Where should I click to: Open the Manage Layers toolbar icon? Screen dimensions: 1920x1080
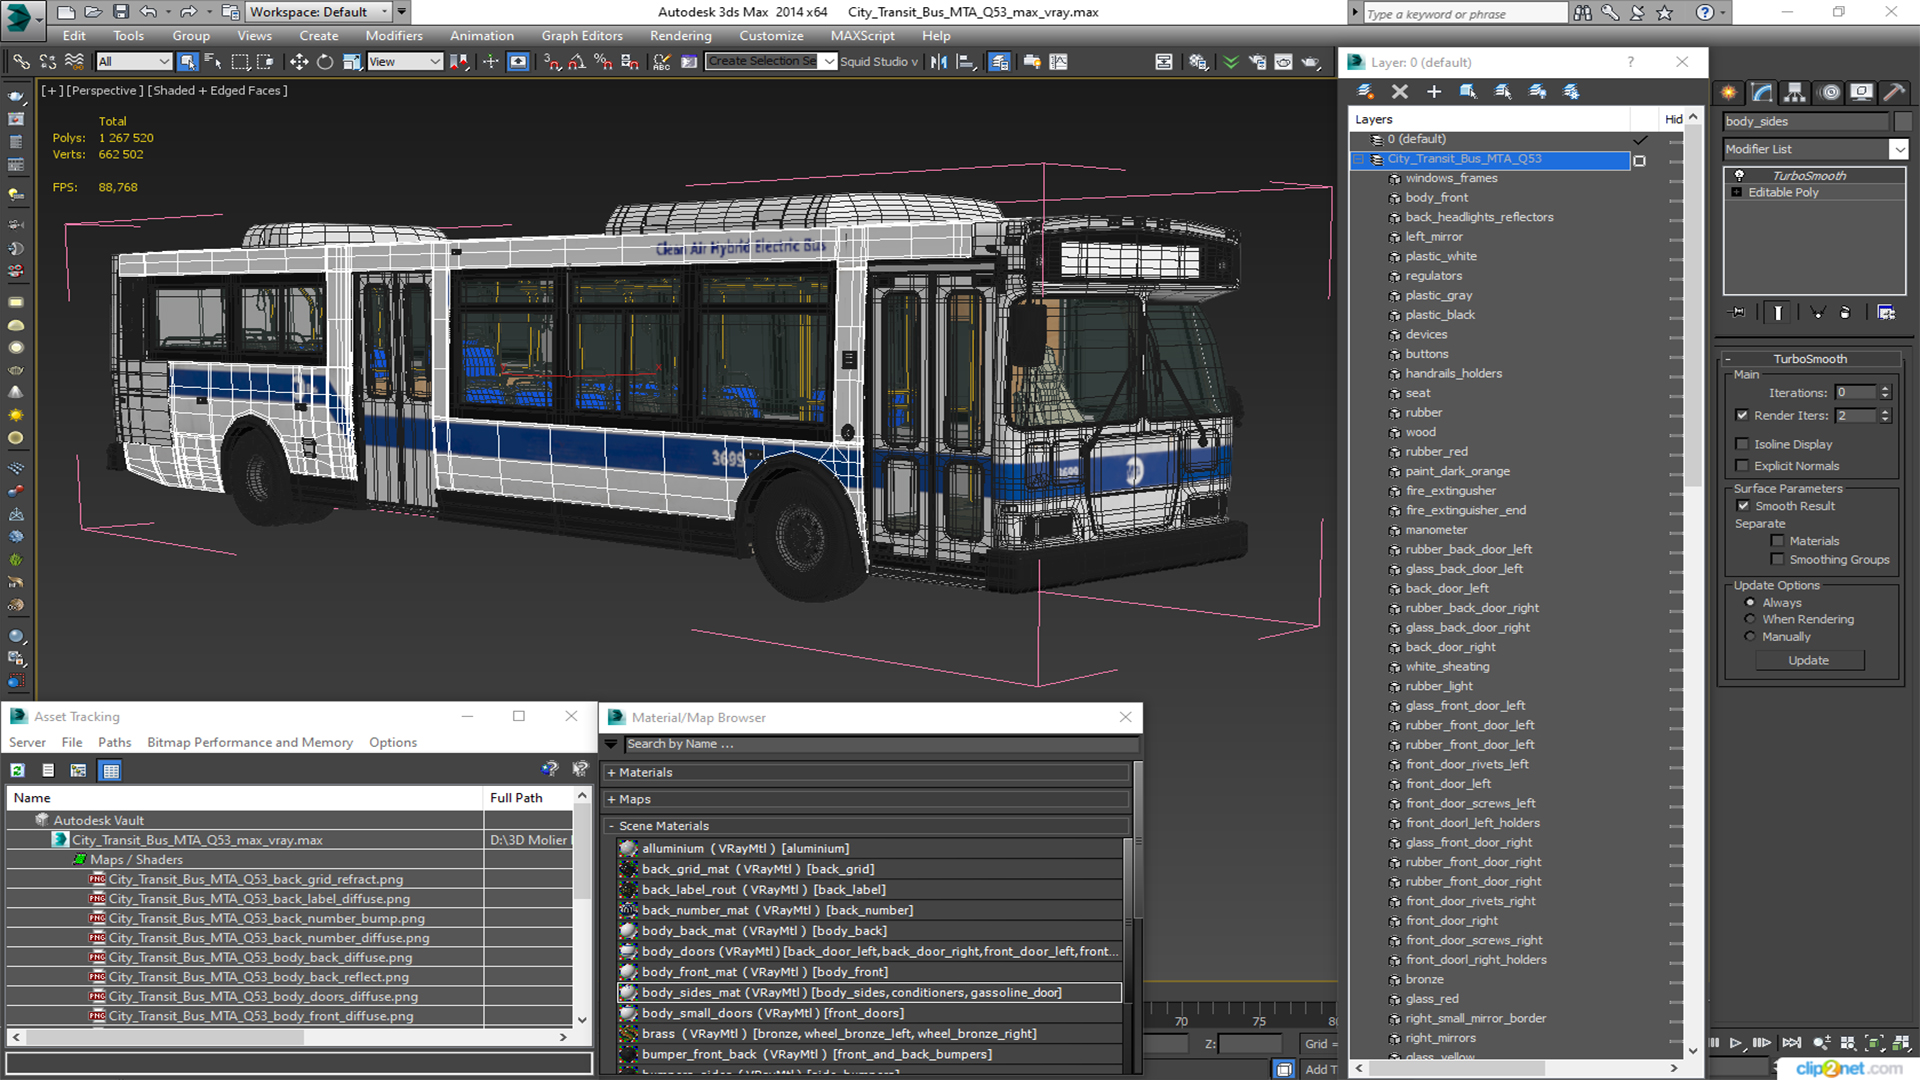click(x=999, y=62)
